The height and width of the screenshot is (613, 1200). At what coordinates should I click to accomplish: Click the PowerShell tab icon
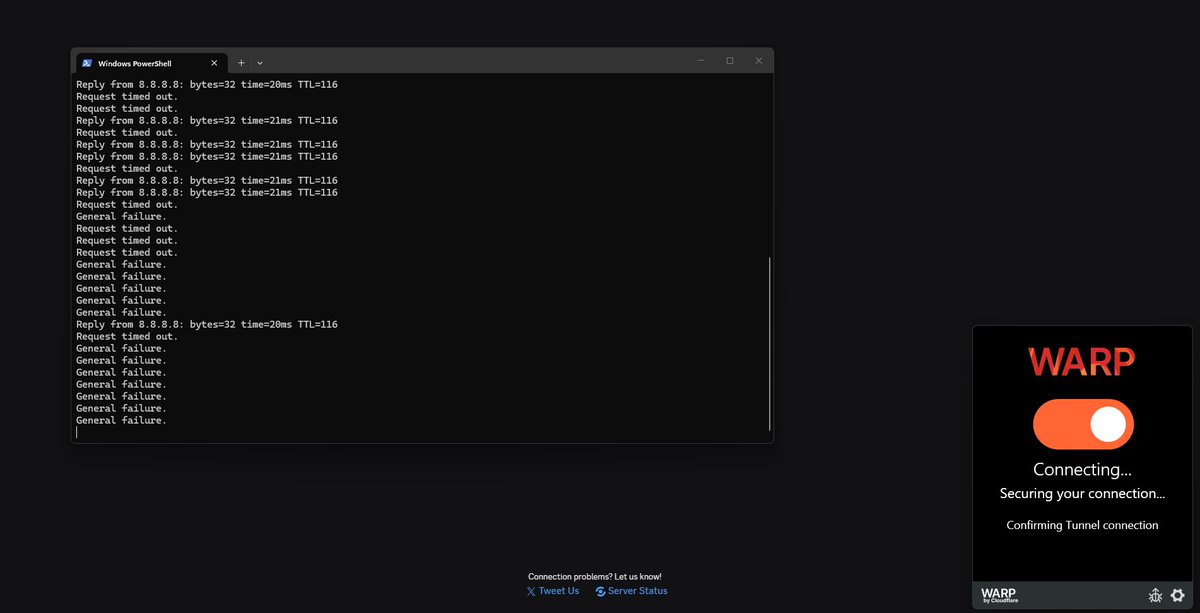(88, 63)
